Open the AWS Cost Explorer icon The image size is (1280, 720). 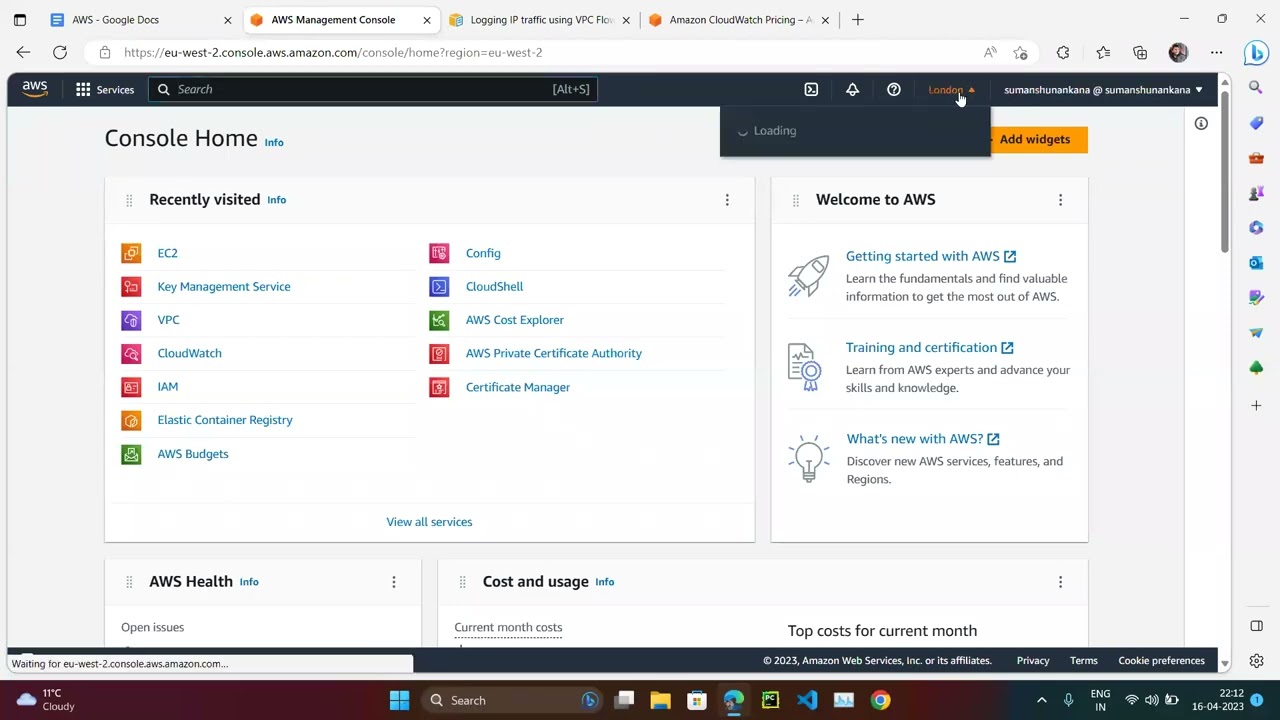439,320
